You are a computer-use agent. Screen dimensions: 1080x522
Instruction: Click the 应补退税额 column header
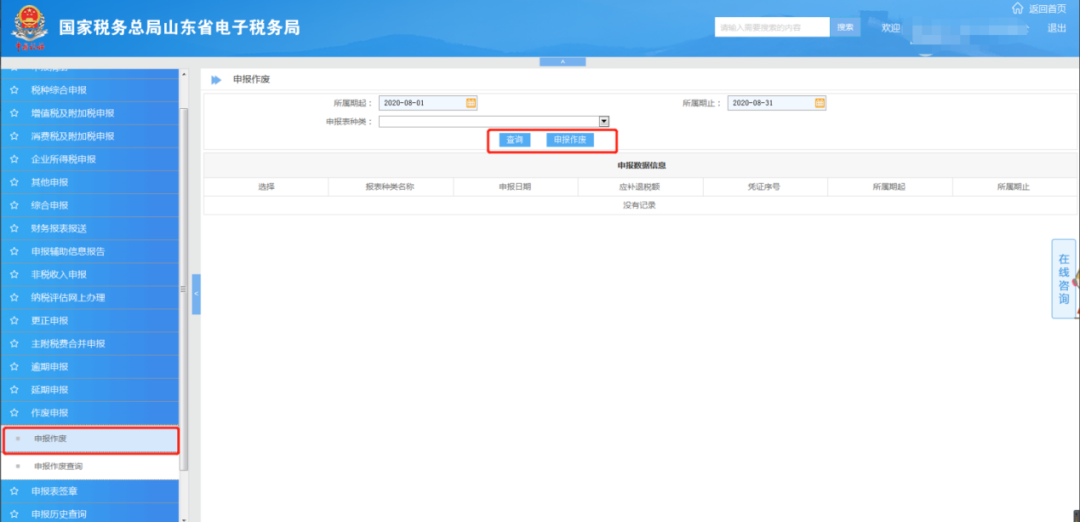click(x=640, y=187)
